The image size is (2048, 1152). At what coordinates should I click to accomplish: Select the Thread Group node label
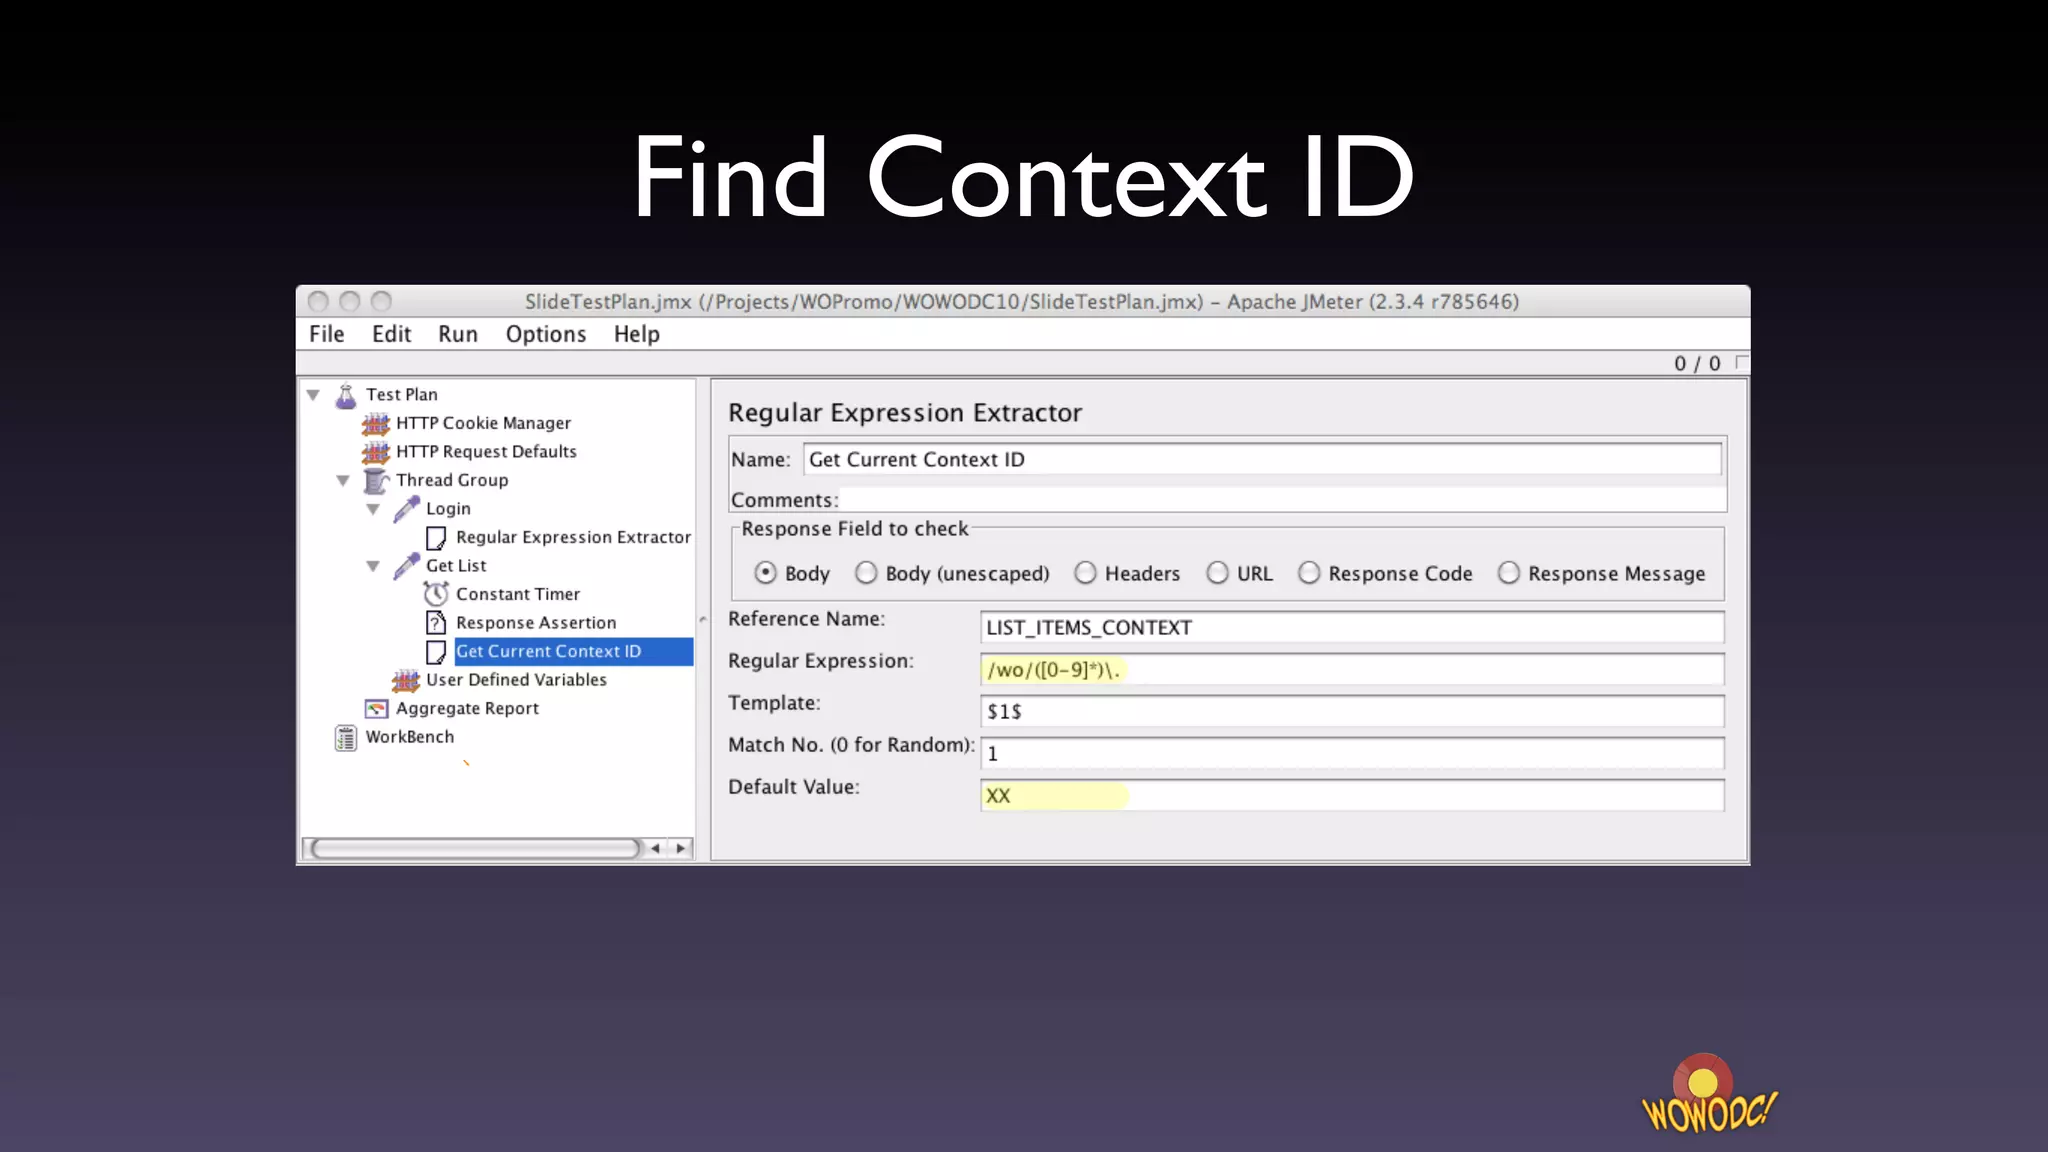tap(452, 480)
